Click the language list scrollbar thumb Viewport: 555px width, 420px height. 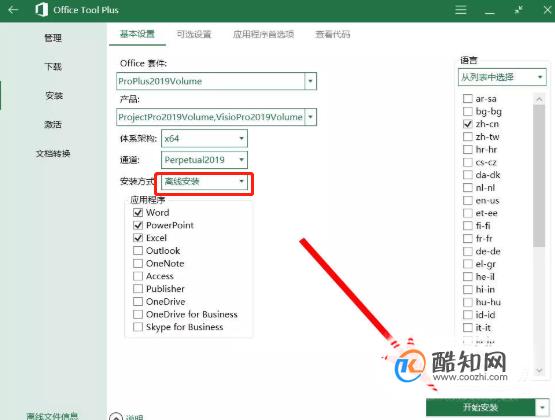coord(539,176)
